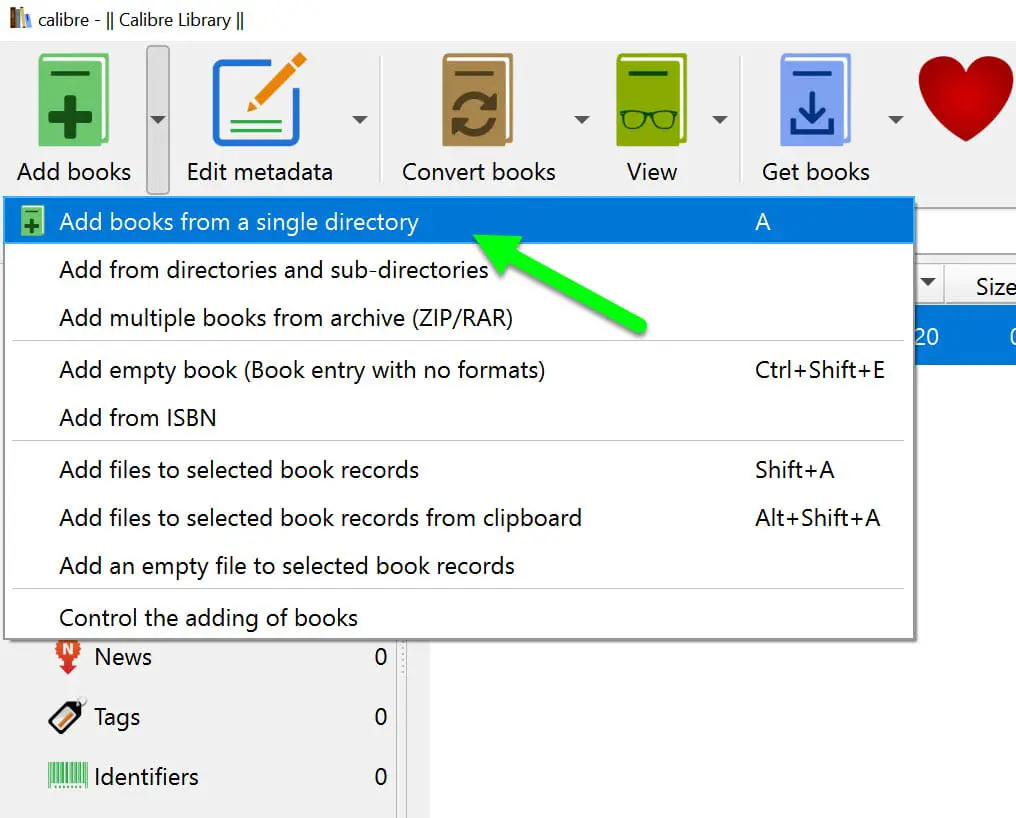Open the View book icon
The image size is (1016, 818).
pos(651,102)
